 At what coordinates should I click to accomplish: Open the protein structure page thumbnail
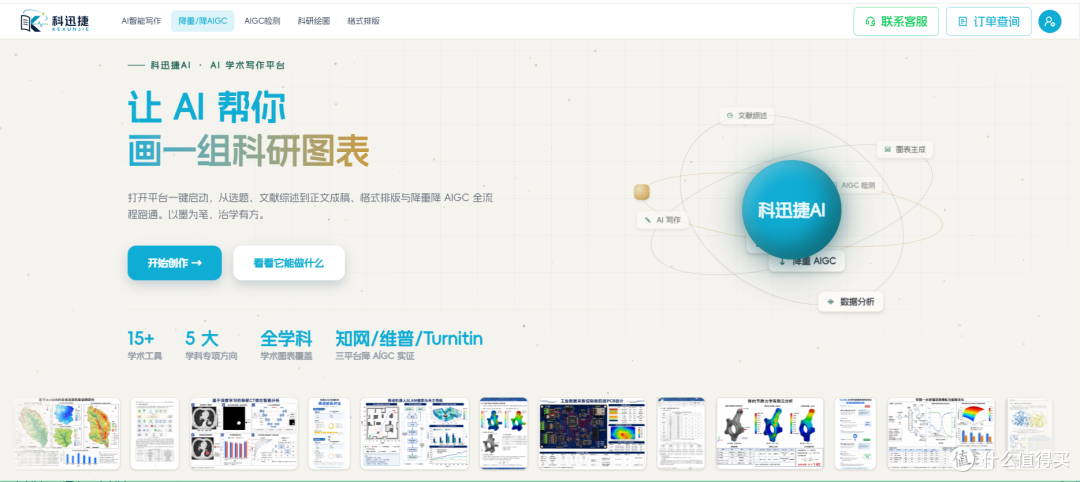click(x=1029, y=433)
